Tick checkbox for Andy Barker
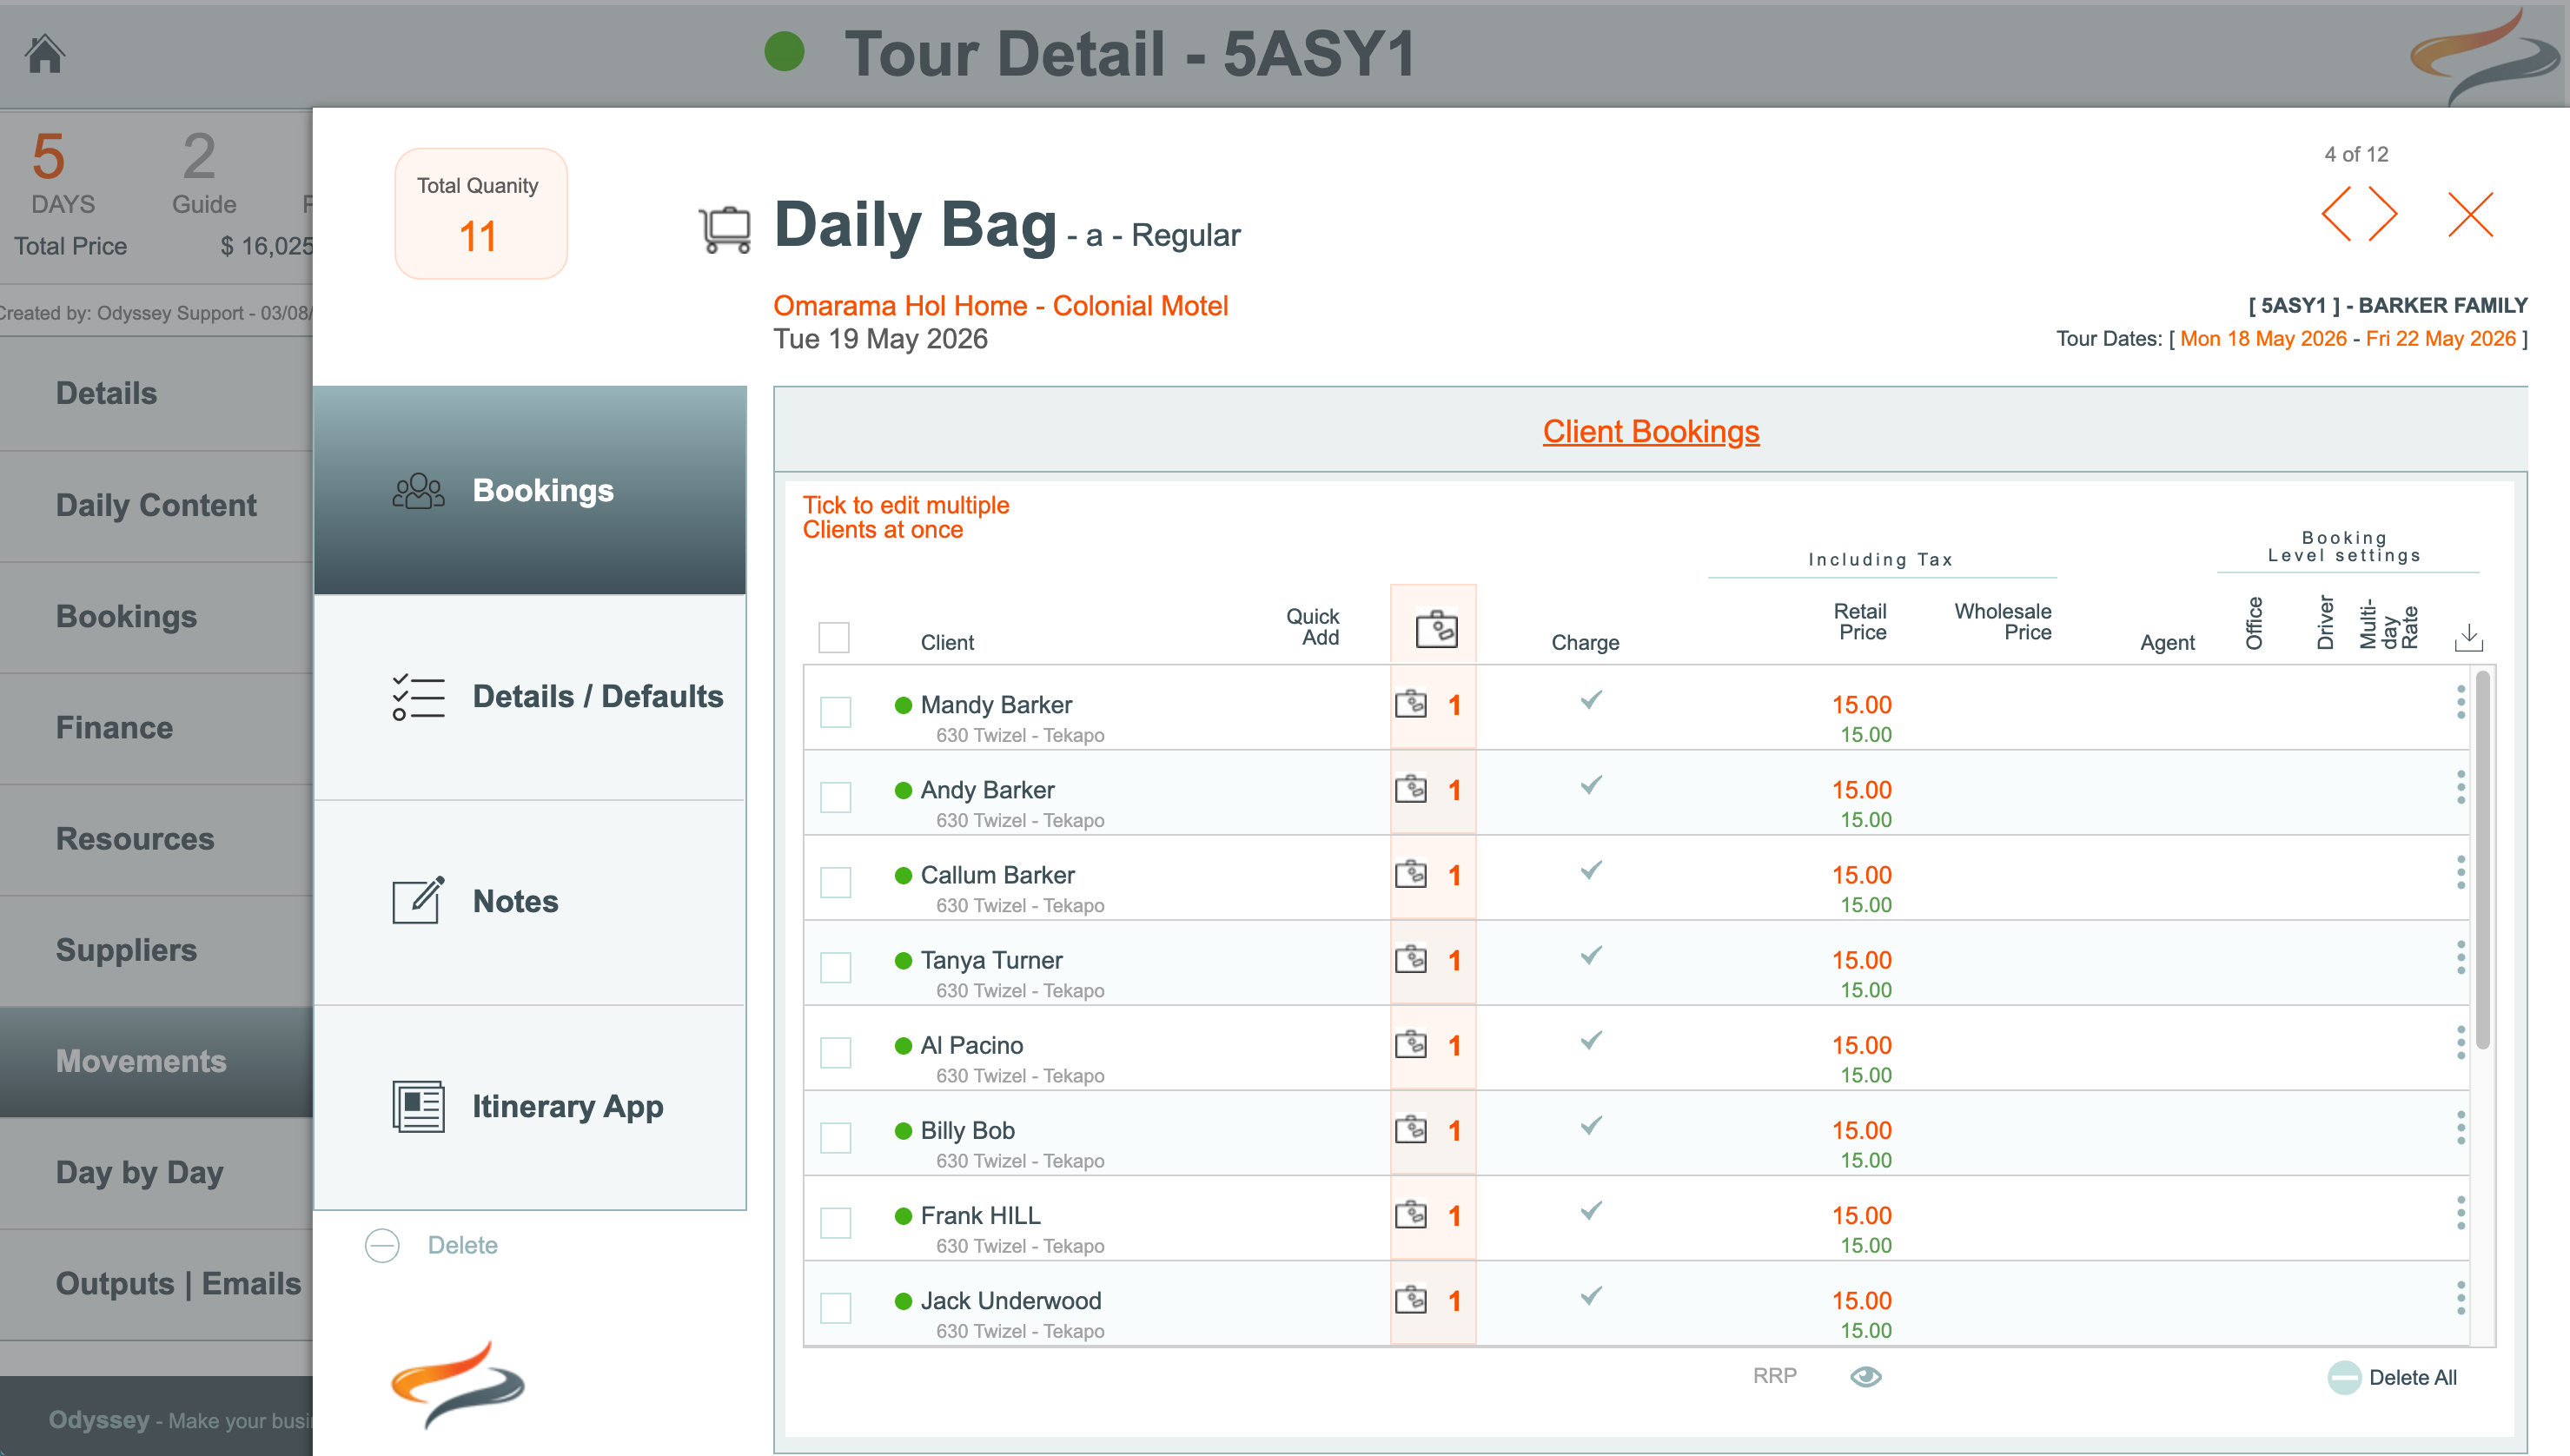Image resolution: width=2570 pixels, height=1456 pixels. point(835,797)
